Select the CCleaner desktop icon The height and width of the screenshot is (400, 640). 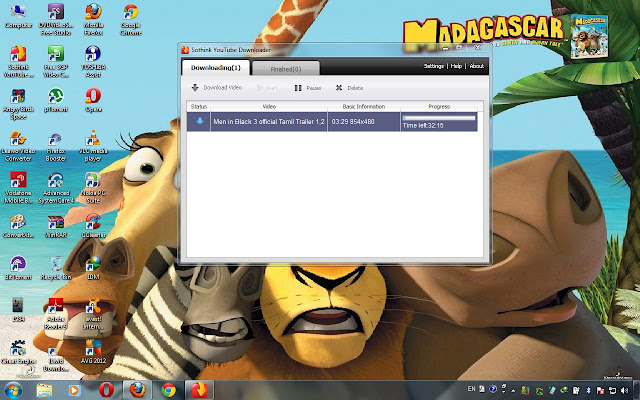tap(93, 226)
